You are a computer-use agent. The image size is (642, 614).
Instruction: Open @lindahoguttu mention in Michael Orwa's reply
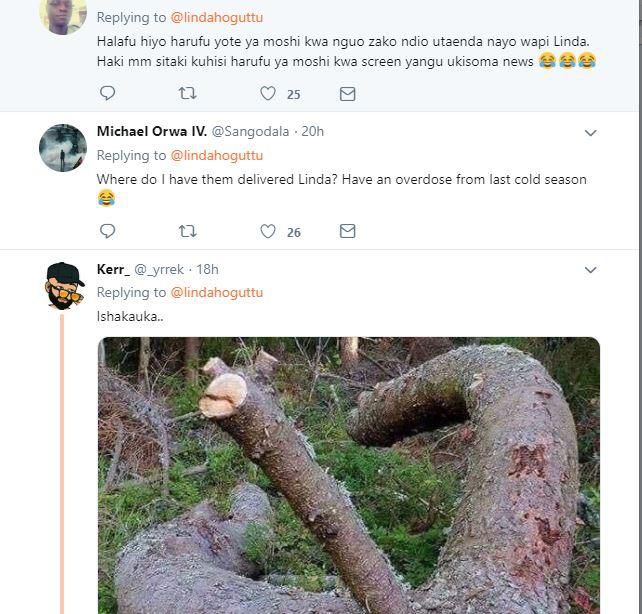[217, 155]
